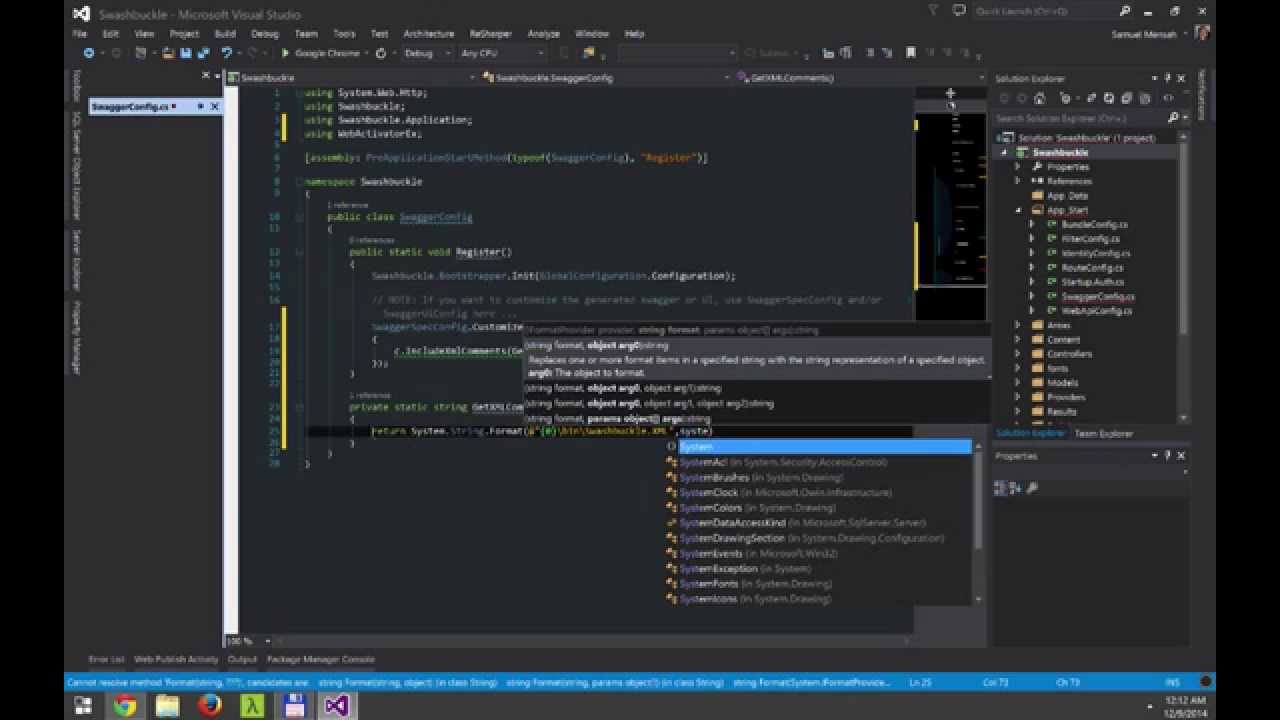This screenshot has height=720, width=1280.
Task: Open the Architecture menu
Action: click(428, 34)
